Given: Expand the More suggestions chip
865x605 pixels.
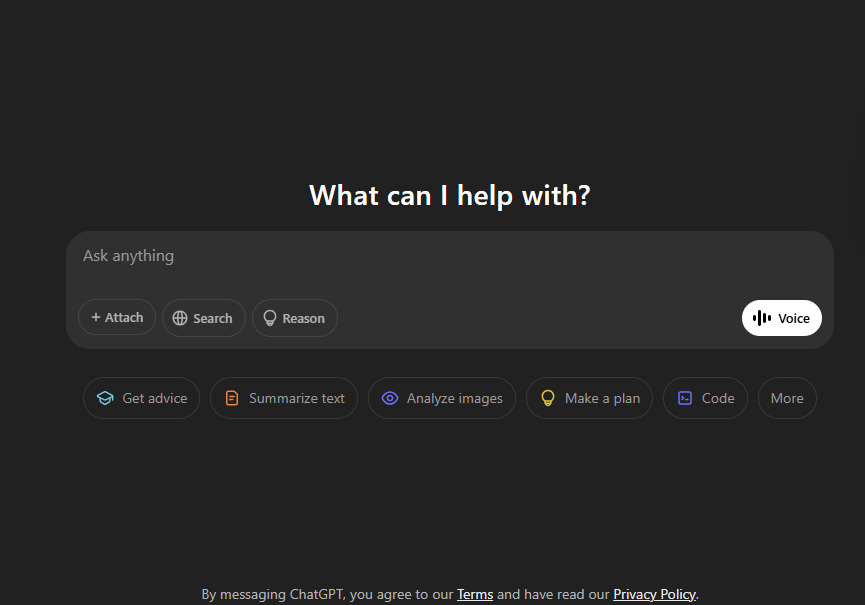Looking at the screenshot, I should (787, 398).
